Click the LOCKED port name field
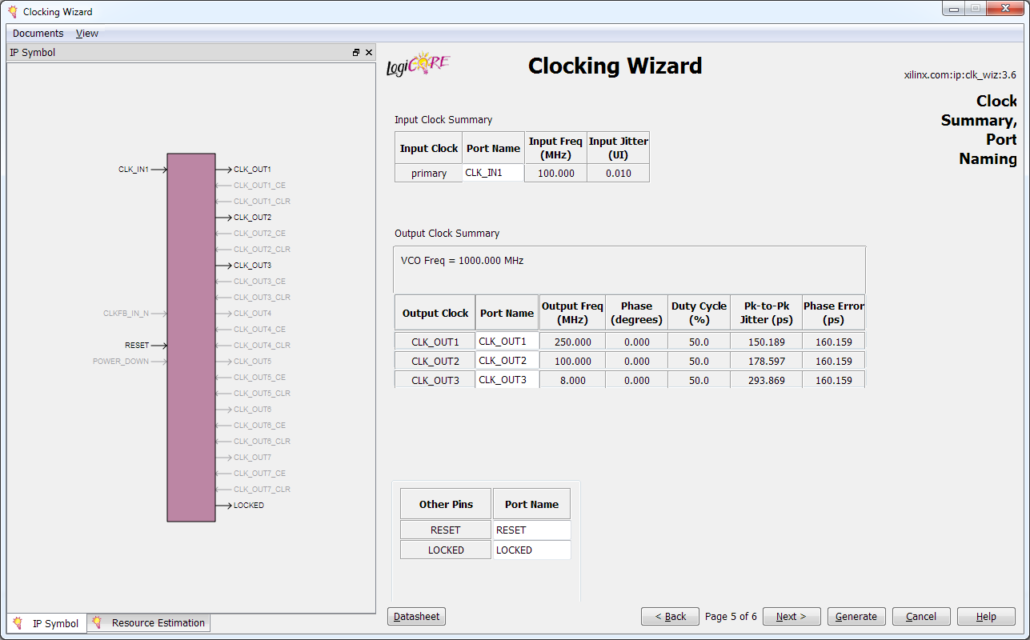Image resolution: width=1030 pixels, height=640 pixels. [531, 550]
